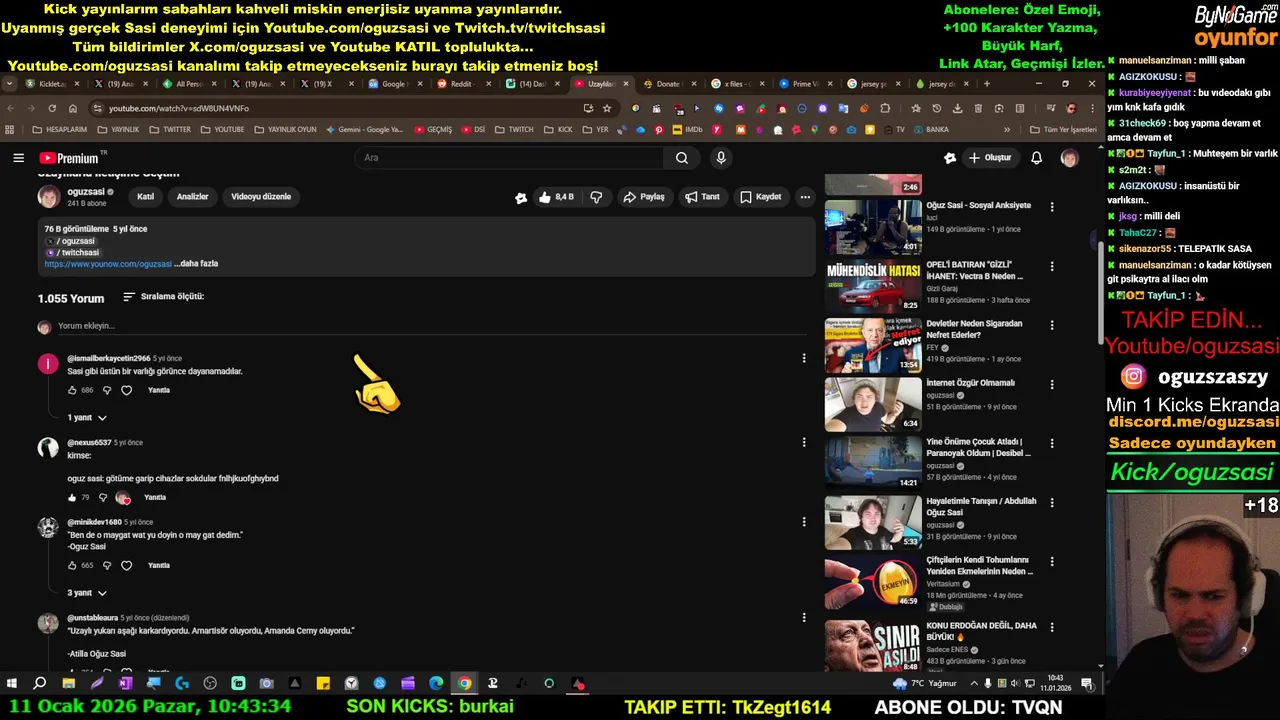Click the YouTube search box Ara

[x=508, y=158]
